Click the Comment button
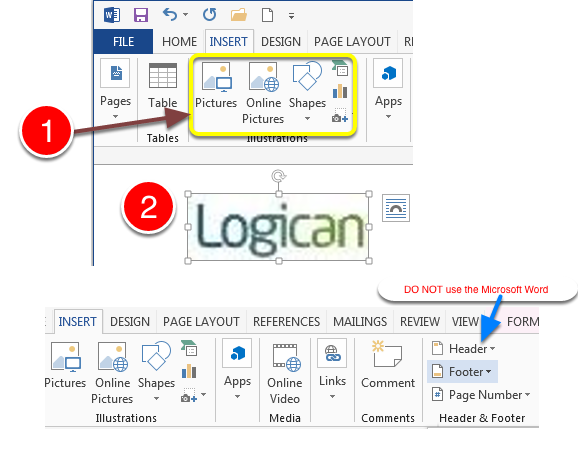 tap(388, 364)
